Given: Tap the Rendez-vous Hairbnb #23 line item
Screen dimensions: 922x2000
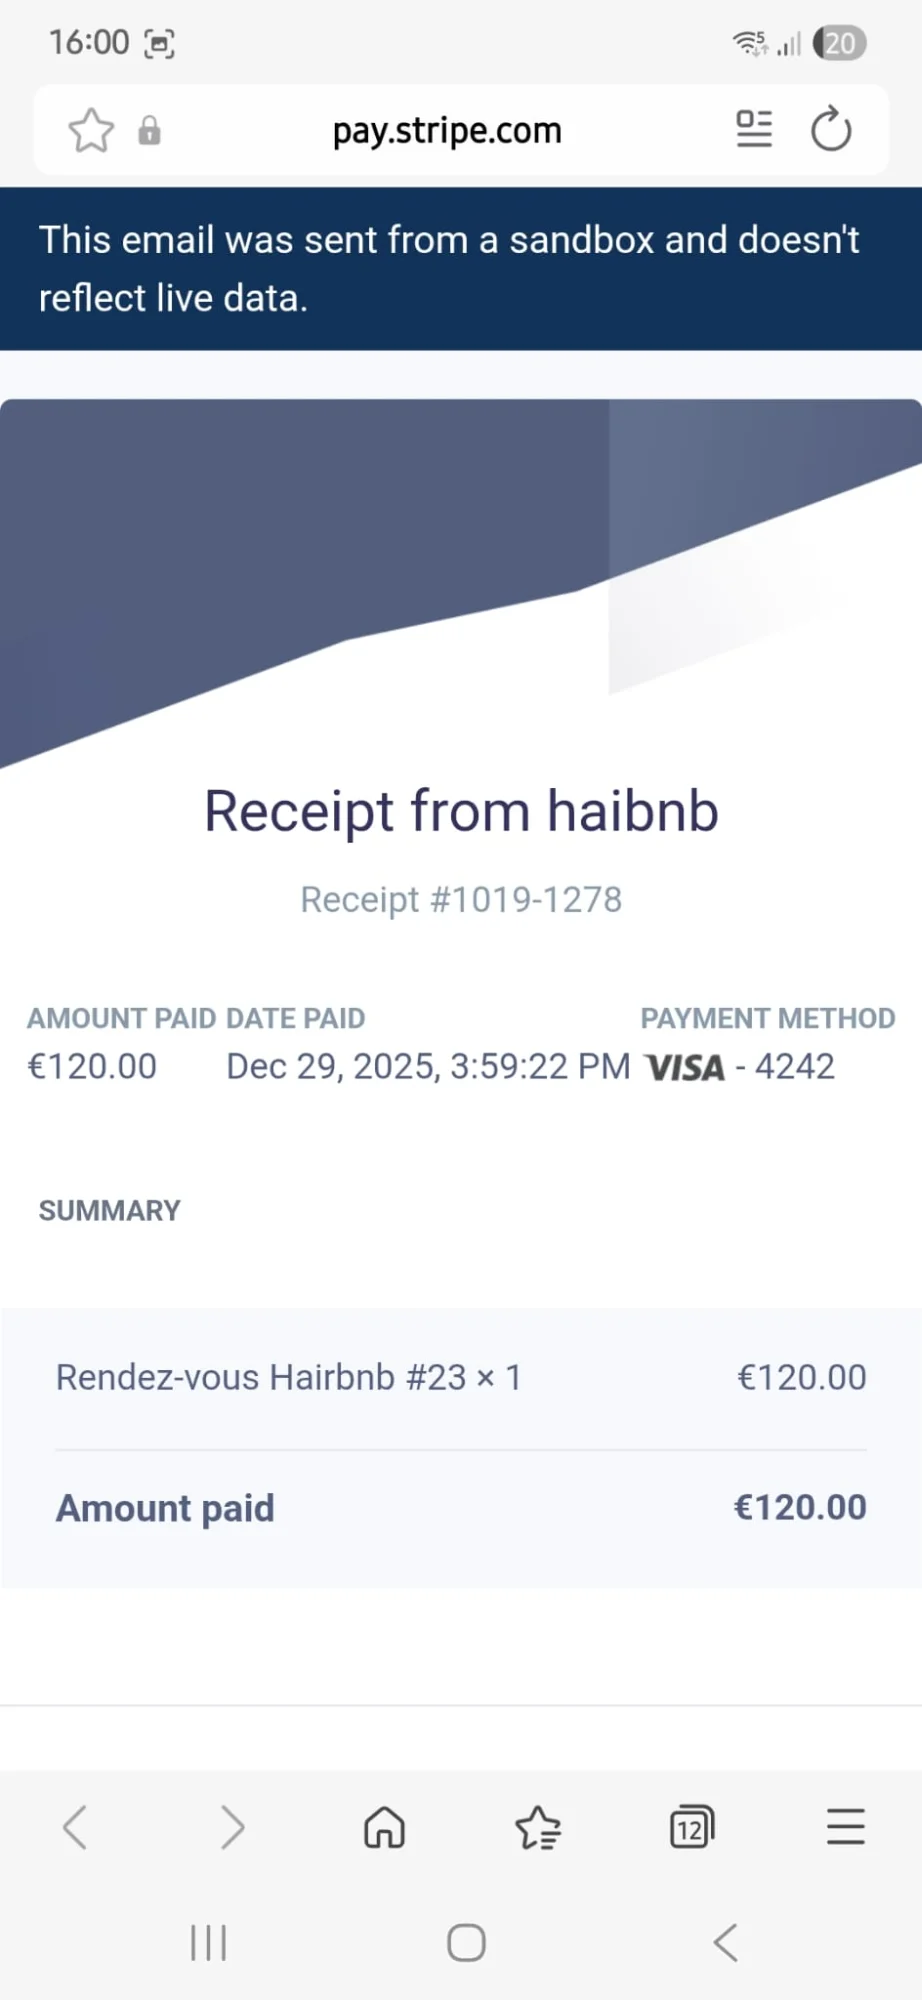Looking at the screenshot, I should (288, 1377).
